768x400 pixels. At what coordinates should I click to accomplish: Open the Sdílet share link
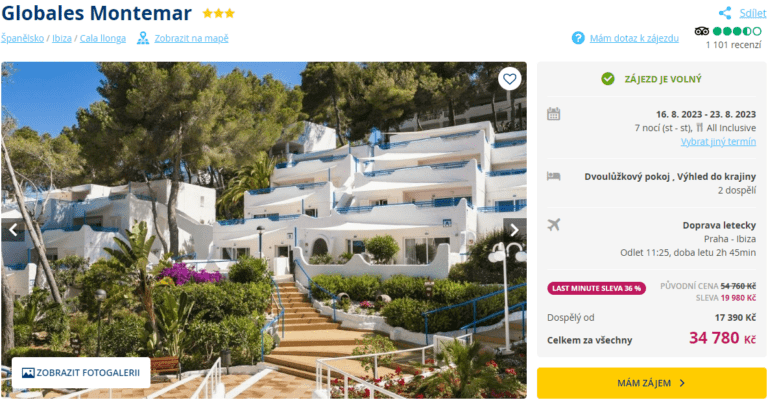(752, 13)
